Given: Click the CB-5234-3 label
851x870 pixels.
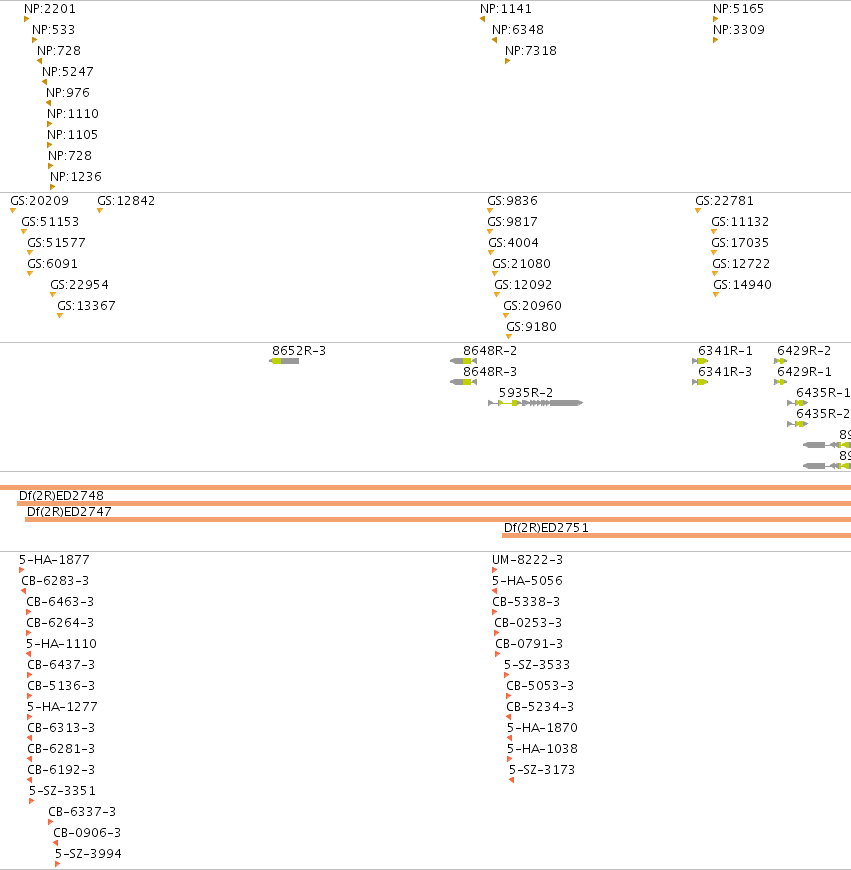Looking at the screenshot, I should click(x=540, y=707).
